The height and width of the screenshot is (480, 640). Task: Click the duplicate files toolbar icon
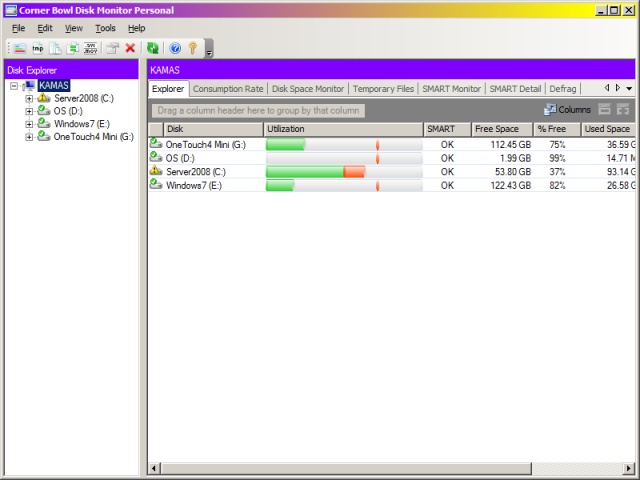coord(73,48)
